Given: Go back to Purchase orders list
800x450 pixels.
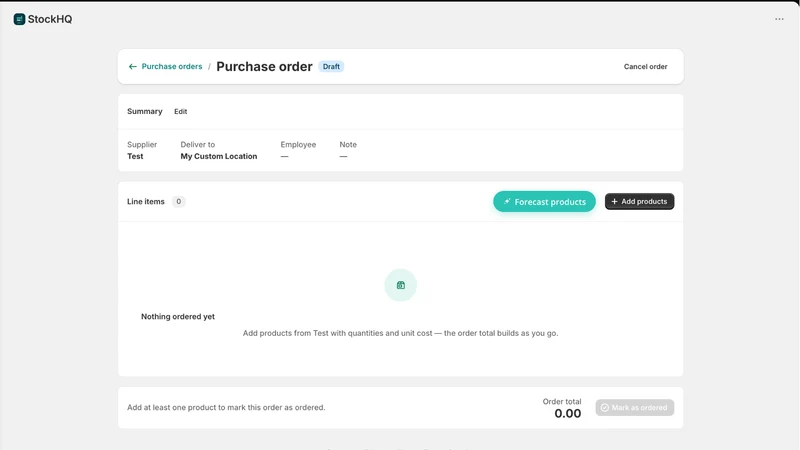Looking at the screenshot, I should [172, 66].
